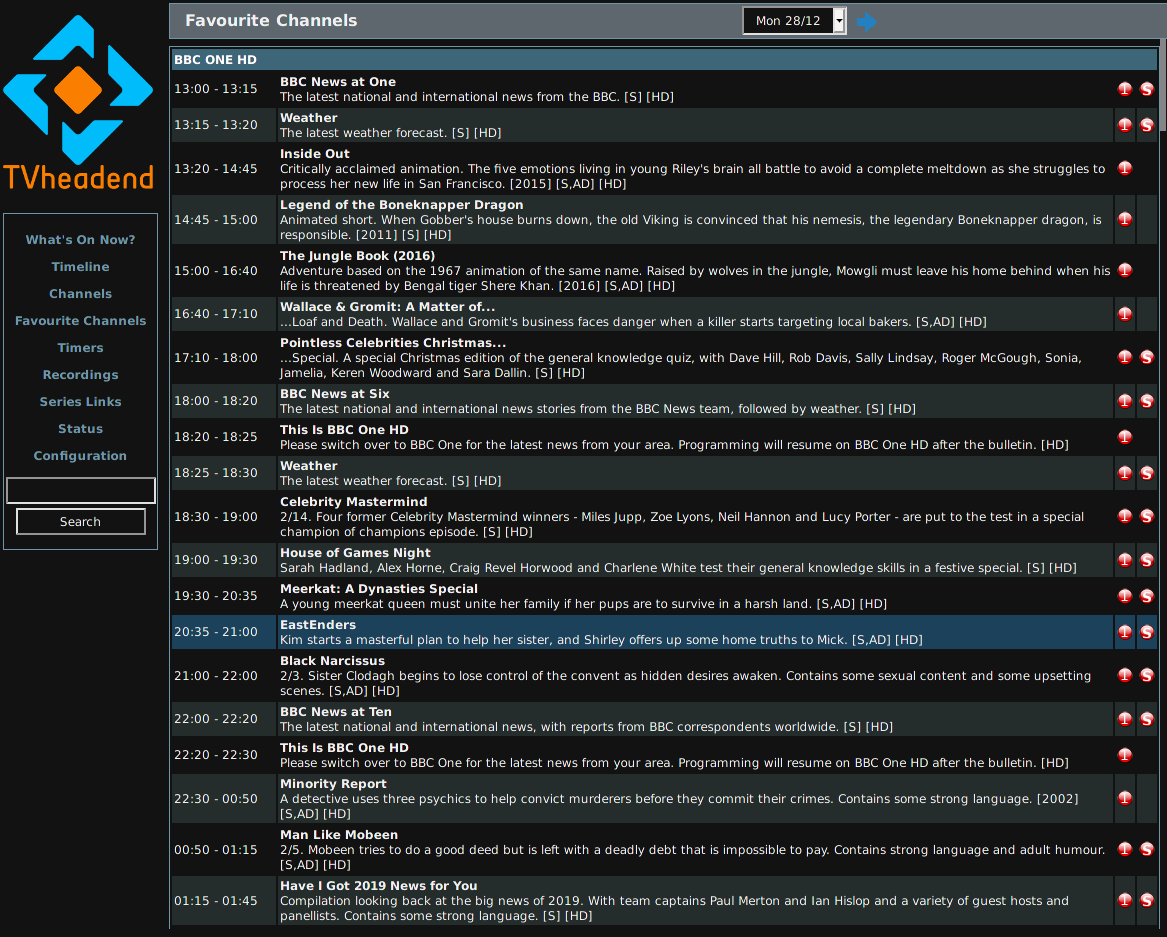This screenshot has width=1167, height=937.
Task: Record Minority Report once
Action: pos(1125,799)
